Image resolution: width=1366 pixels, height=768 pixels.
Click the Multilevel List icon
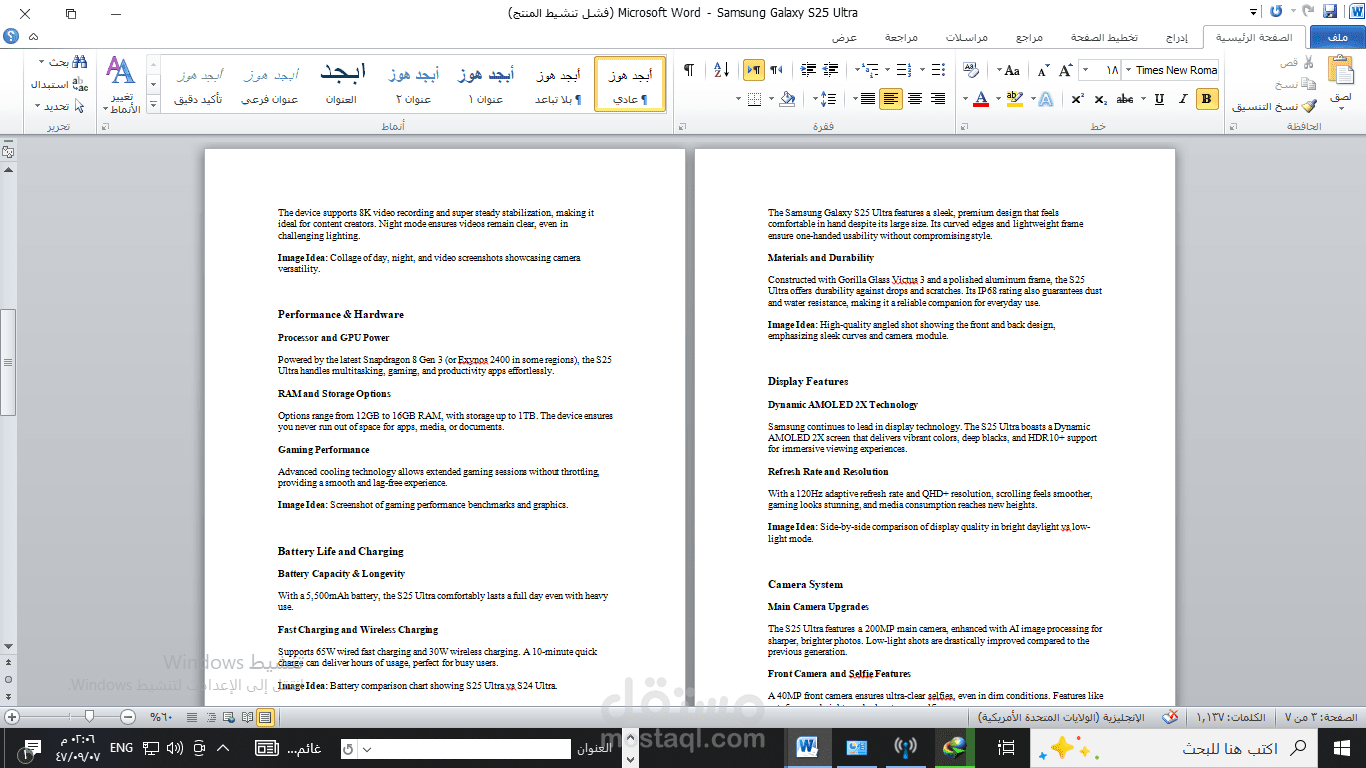871,70
